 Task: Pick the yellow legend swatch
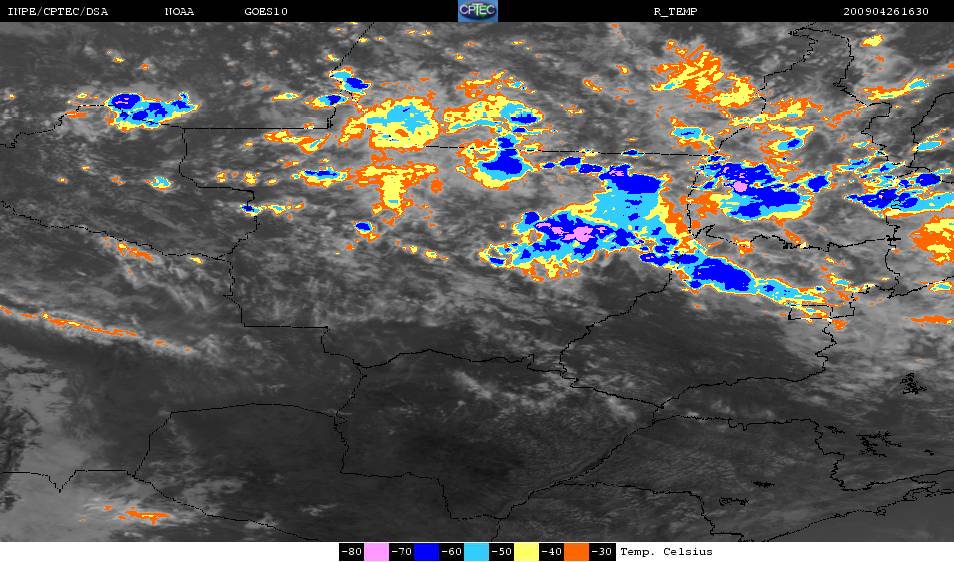[x=526, y=552]
